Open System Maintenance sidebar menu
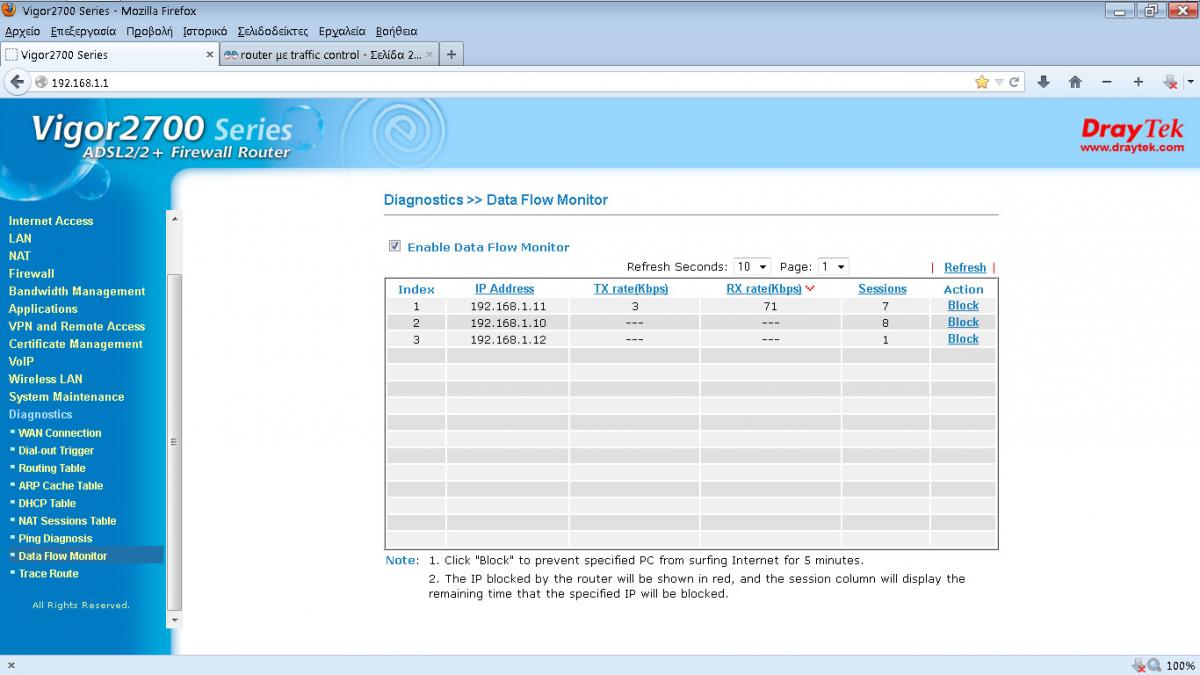This screenshot has width=1200, height=675. point(67,397)
